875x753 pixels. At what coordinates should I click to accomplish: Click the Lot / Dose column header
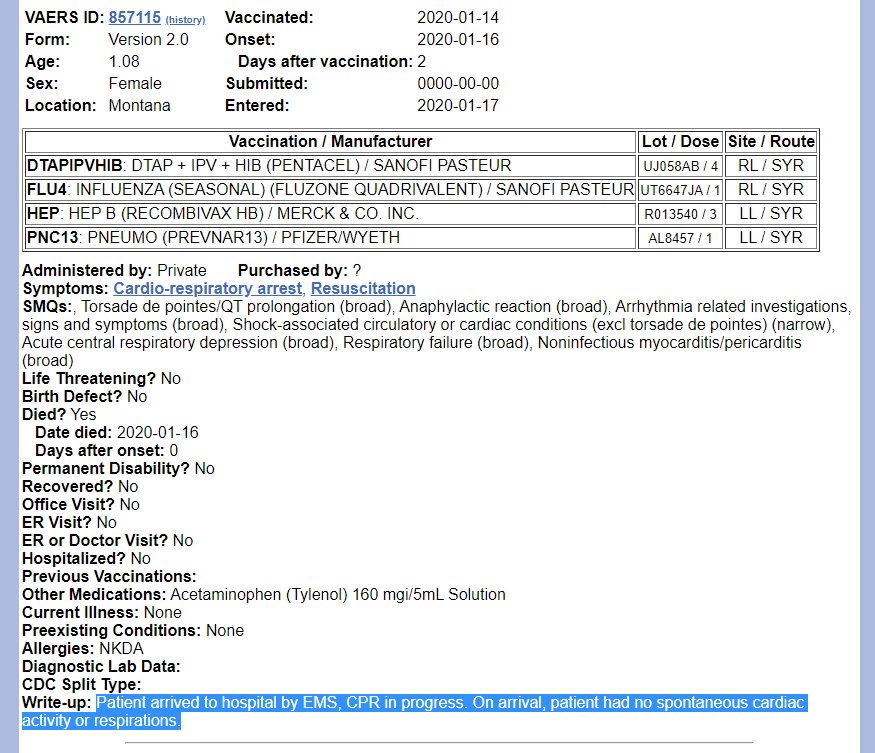680,141
